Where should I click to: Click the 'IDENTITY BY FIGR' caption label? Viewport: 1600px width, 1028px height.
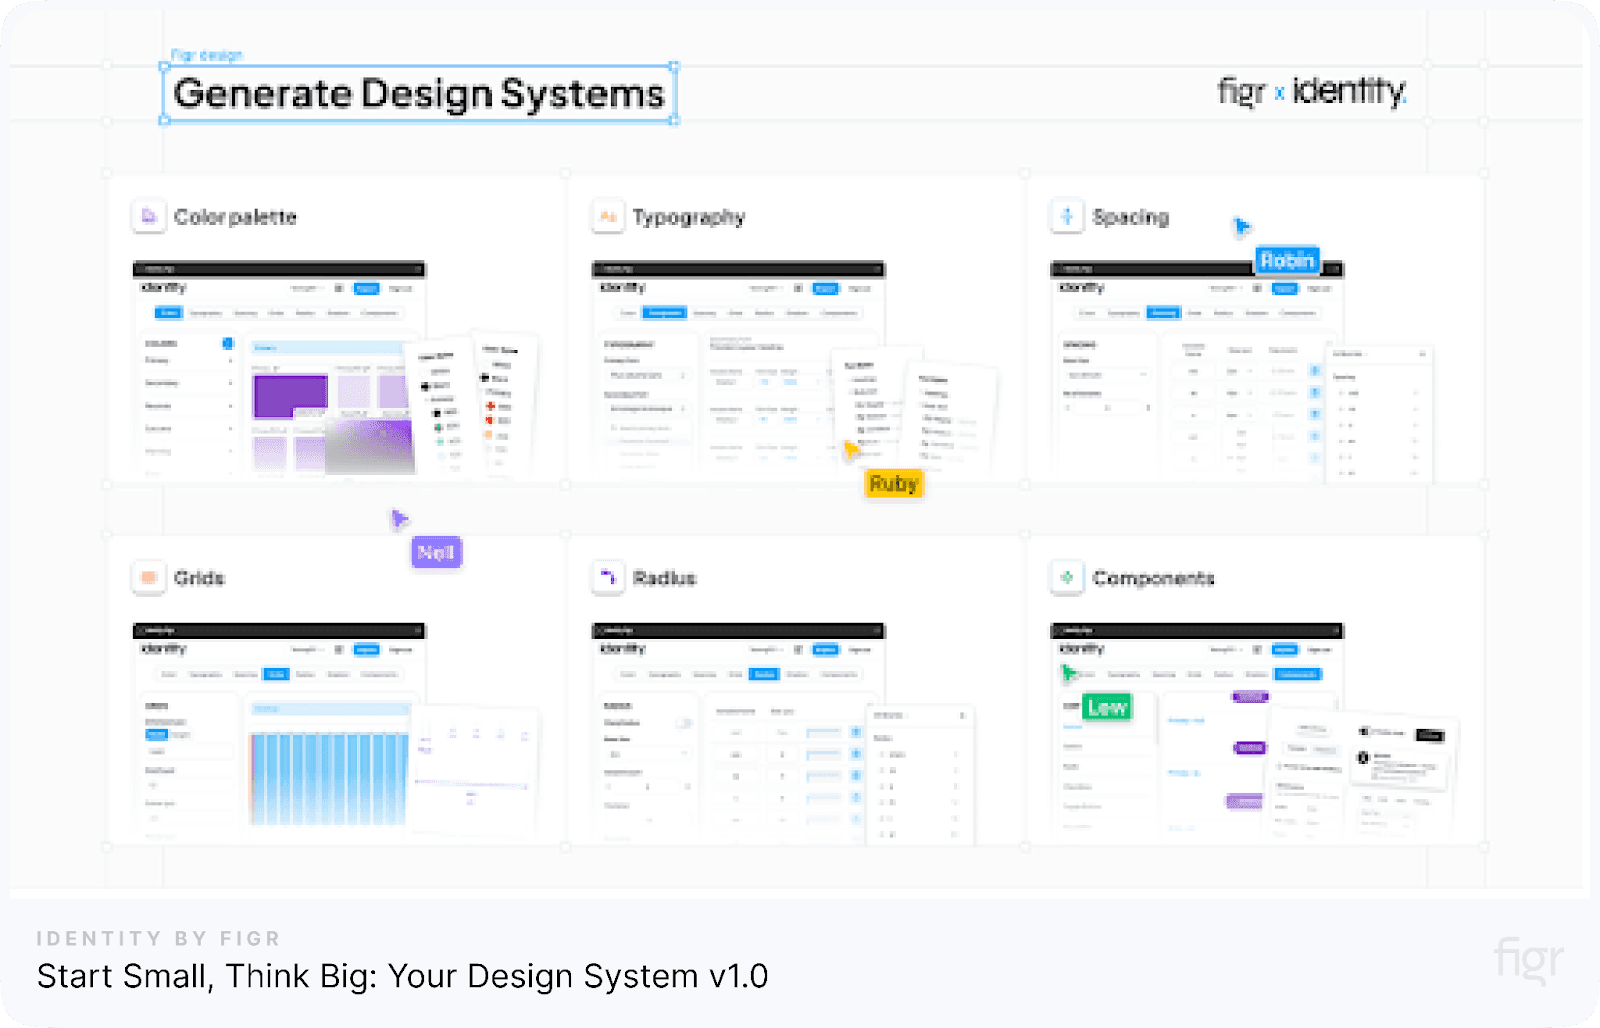(159, 938)
